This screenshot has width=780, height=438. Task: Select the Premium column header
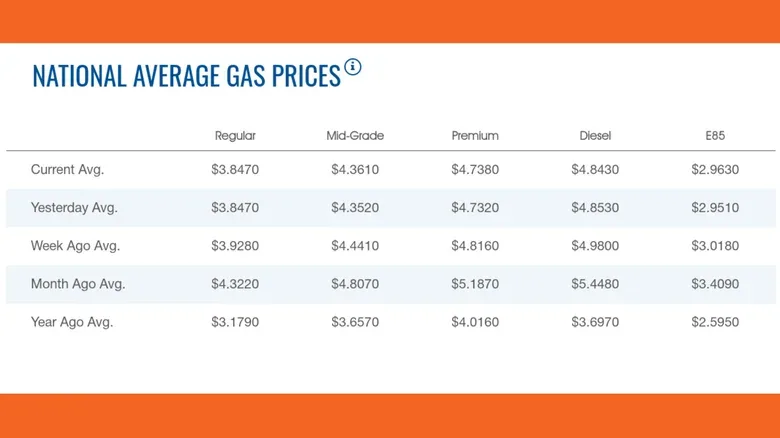[x=475, y=136]
